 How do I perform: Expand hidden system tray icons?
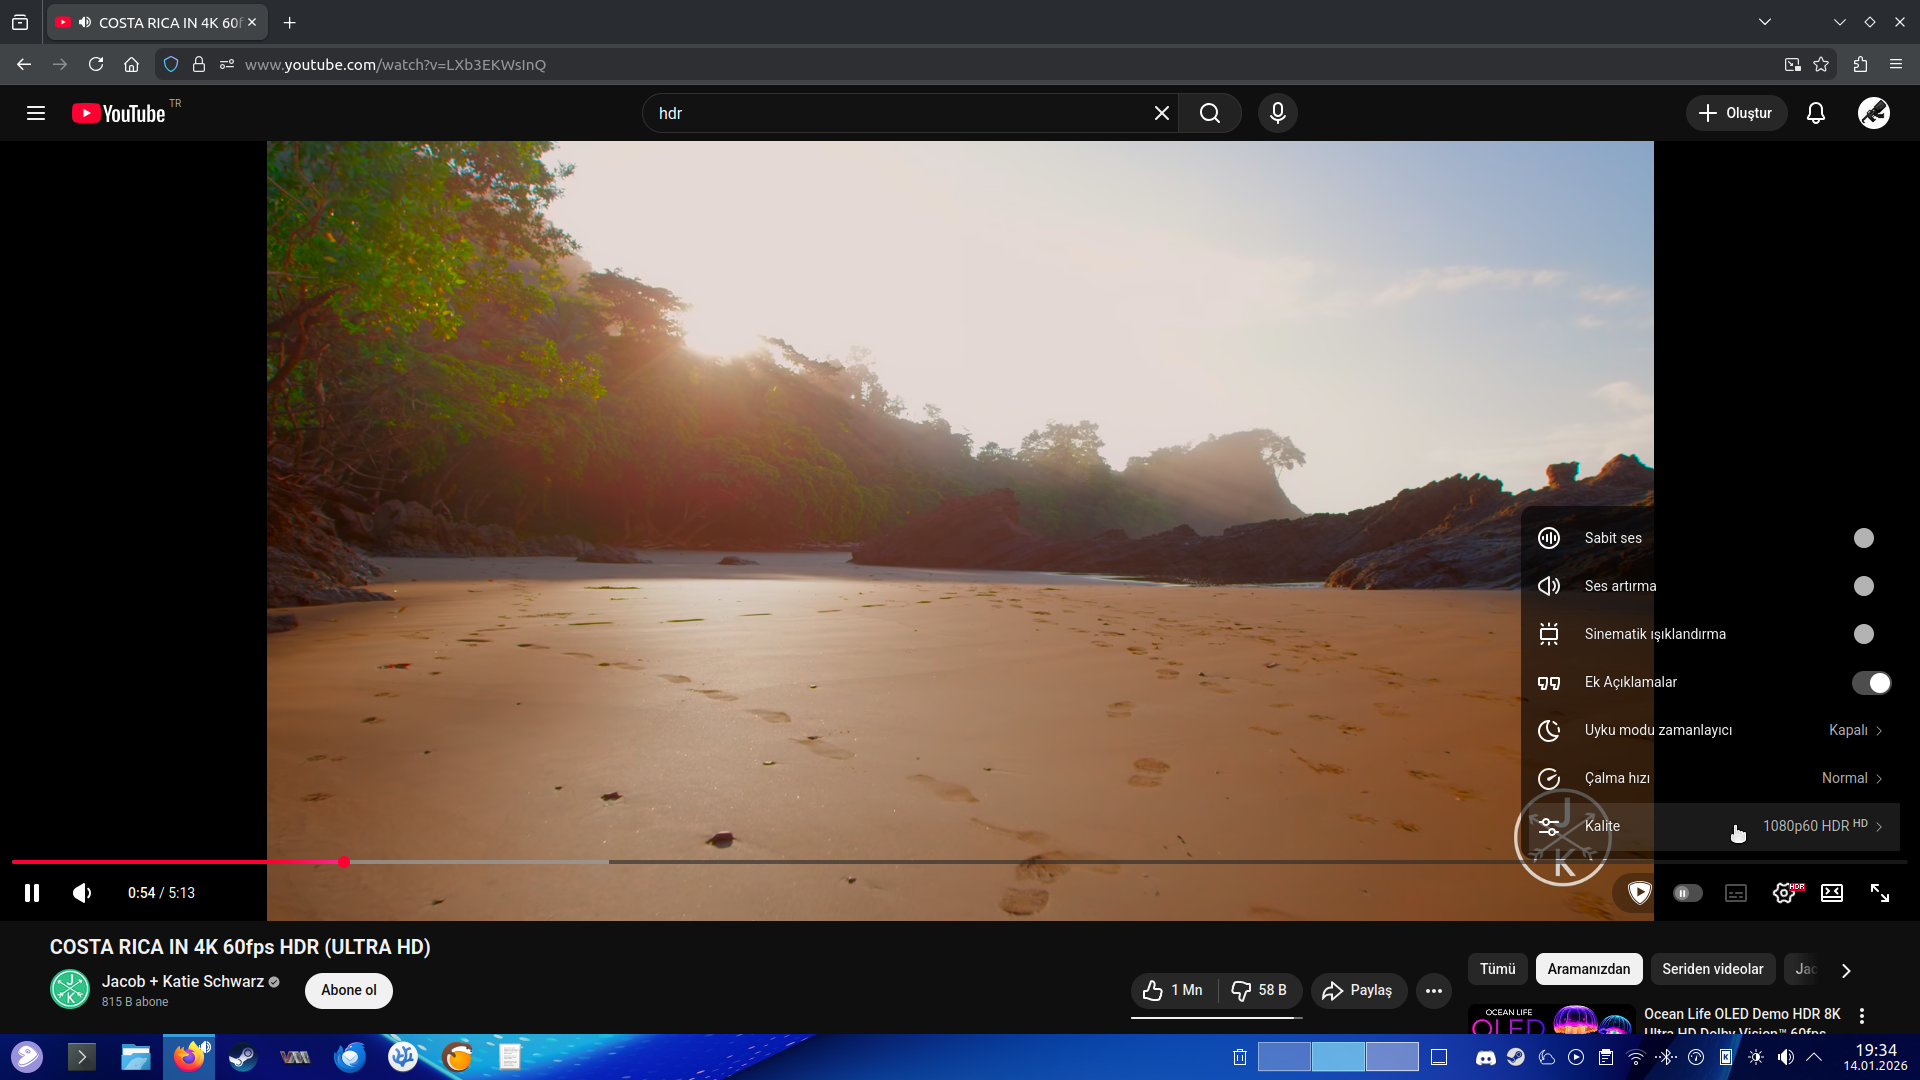[1814, 1057]
